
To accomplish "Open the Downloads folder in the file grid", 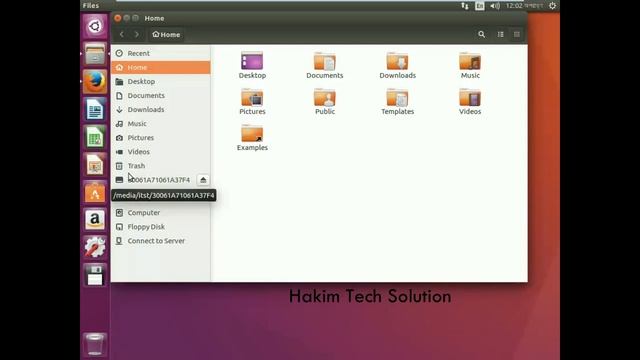I will pos(397,65).
